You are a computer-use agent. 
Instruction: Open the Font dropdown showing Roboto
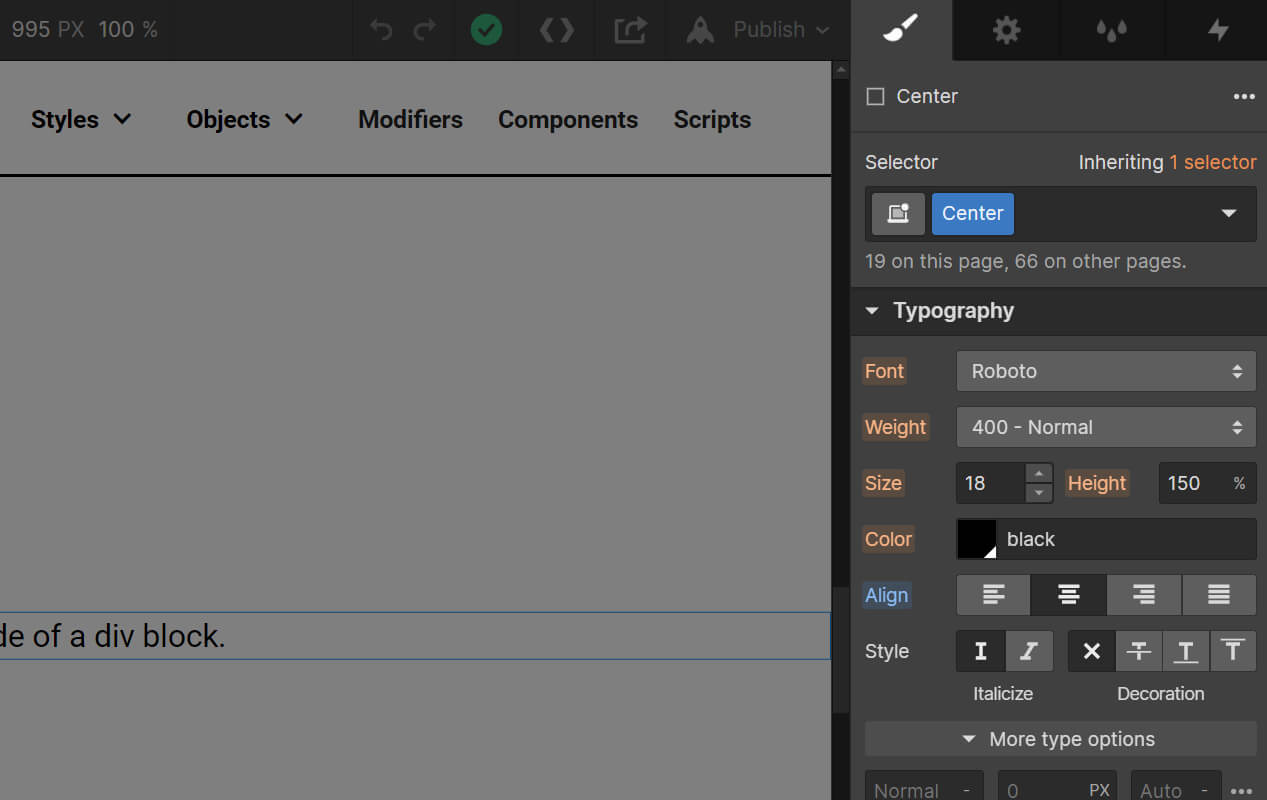click(1106, 371)
